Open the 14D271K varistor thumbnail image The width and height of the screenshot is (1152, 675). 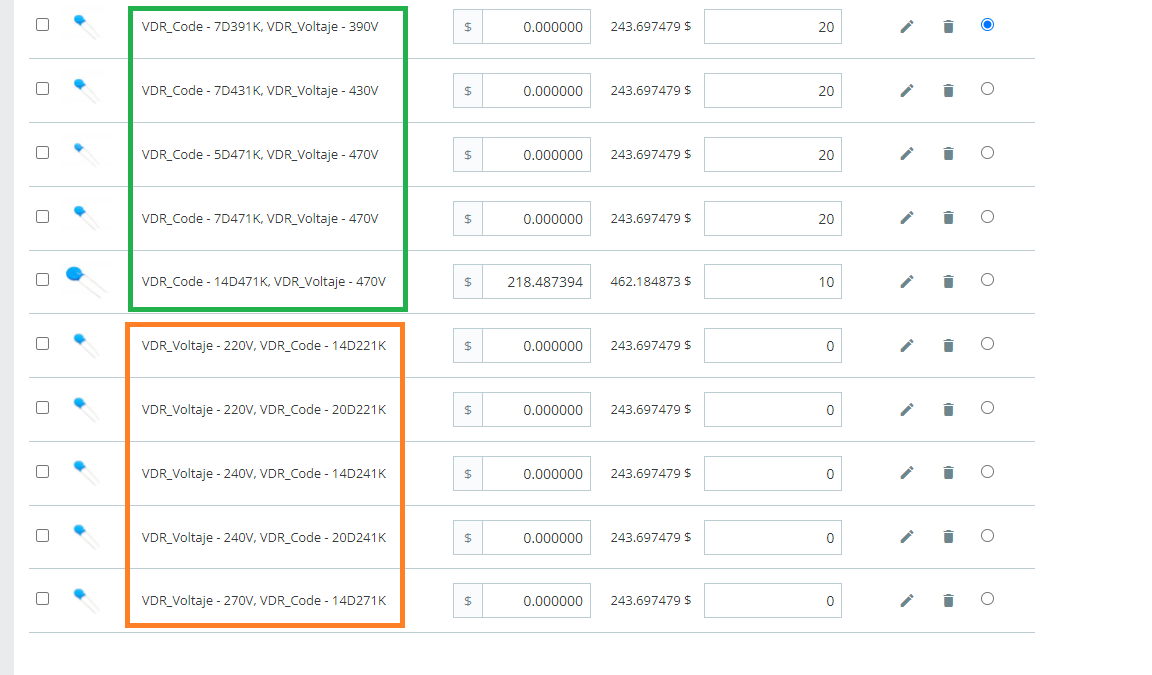(x=85, y=600)
